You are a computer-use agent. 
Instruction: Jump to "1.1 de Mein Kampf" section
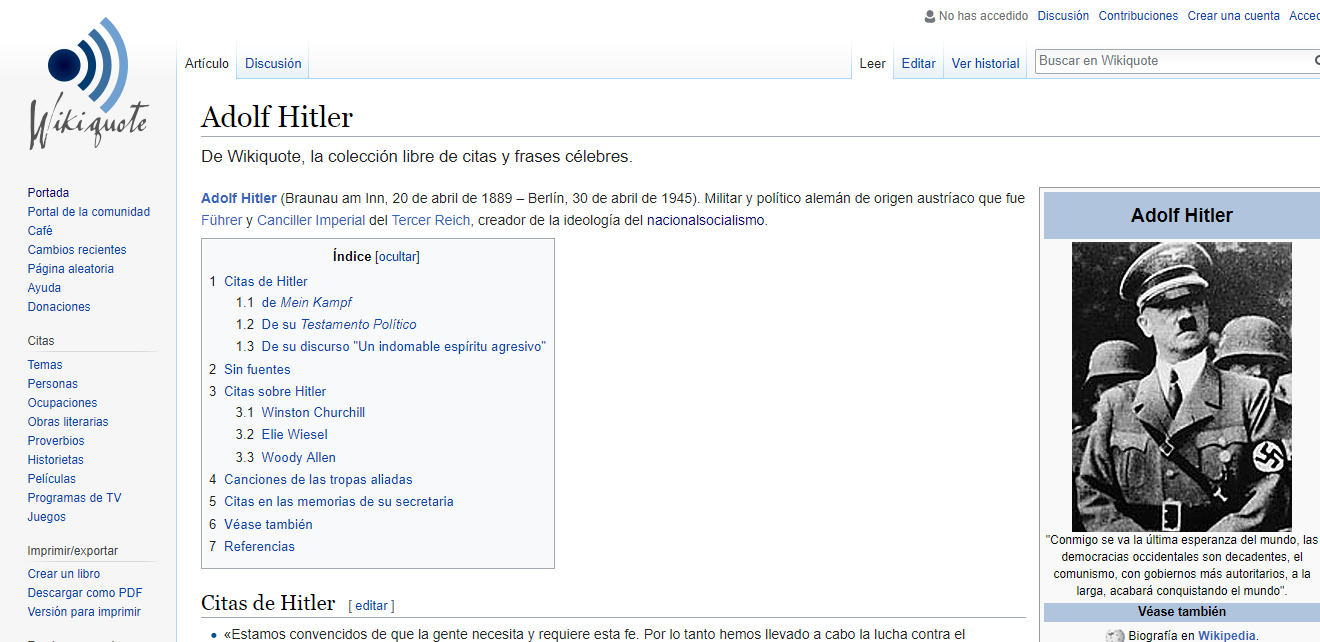click(x=294, y=302)
